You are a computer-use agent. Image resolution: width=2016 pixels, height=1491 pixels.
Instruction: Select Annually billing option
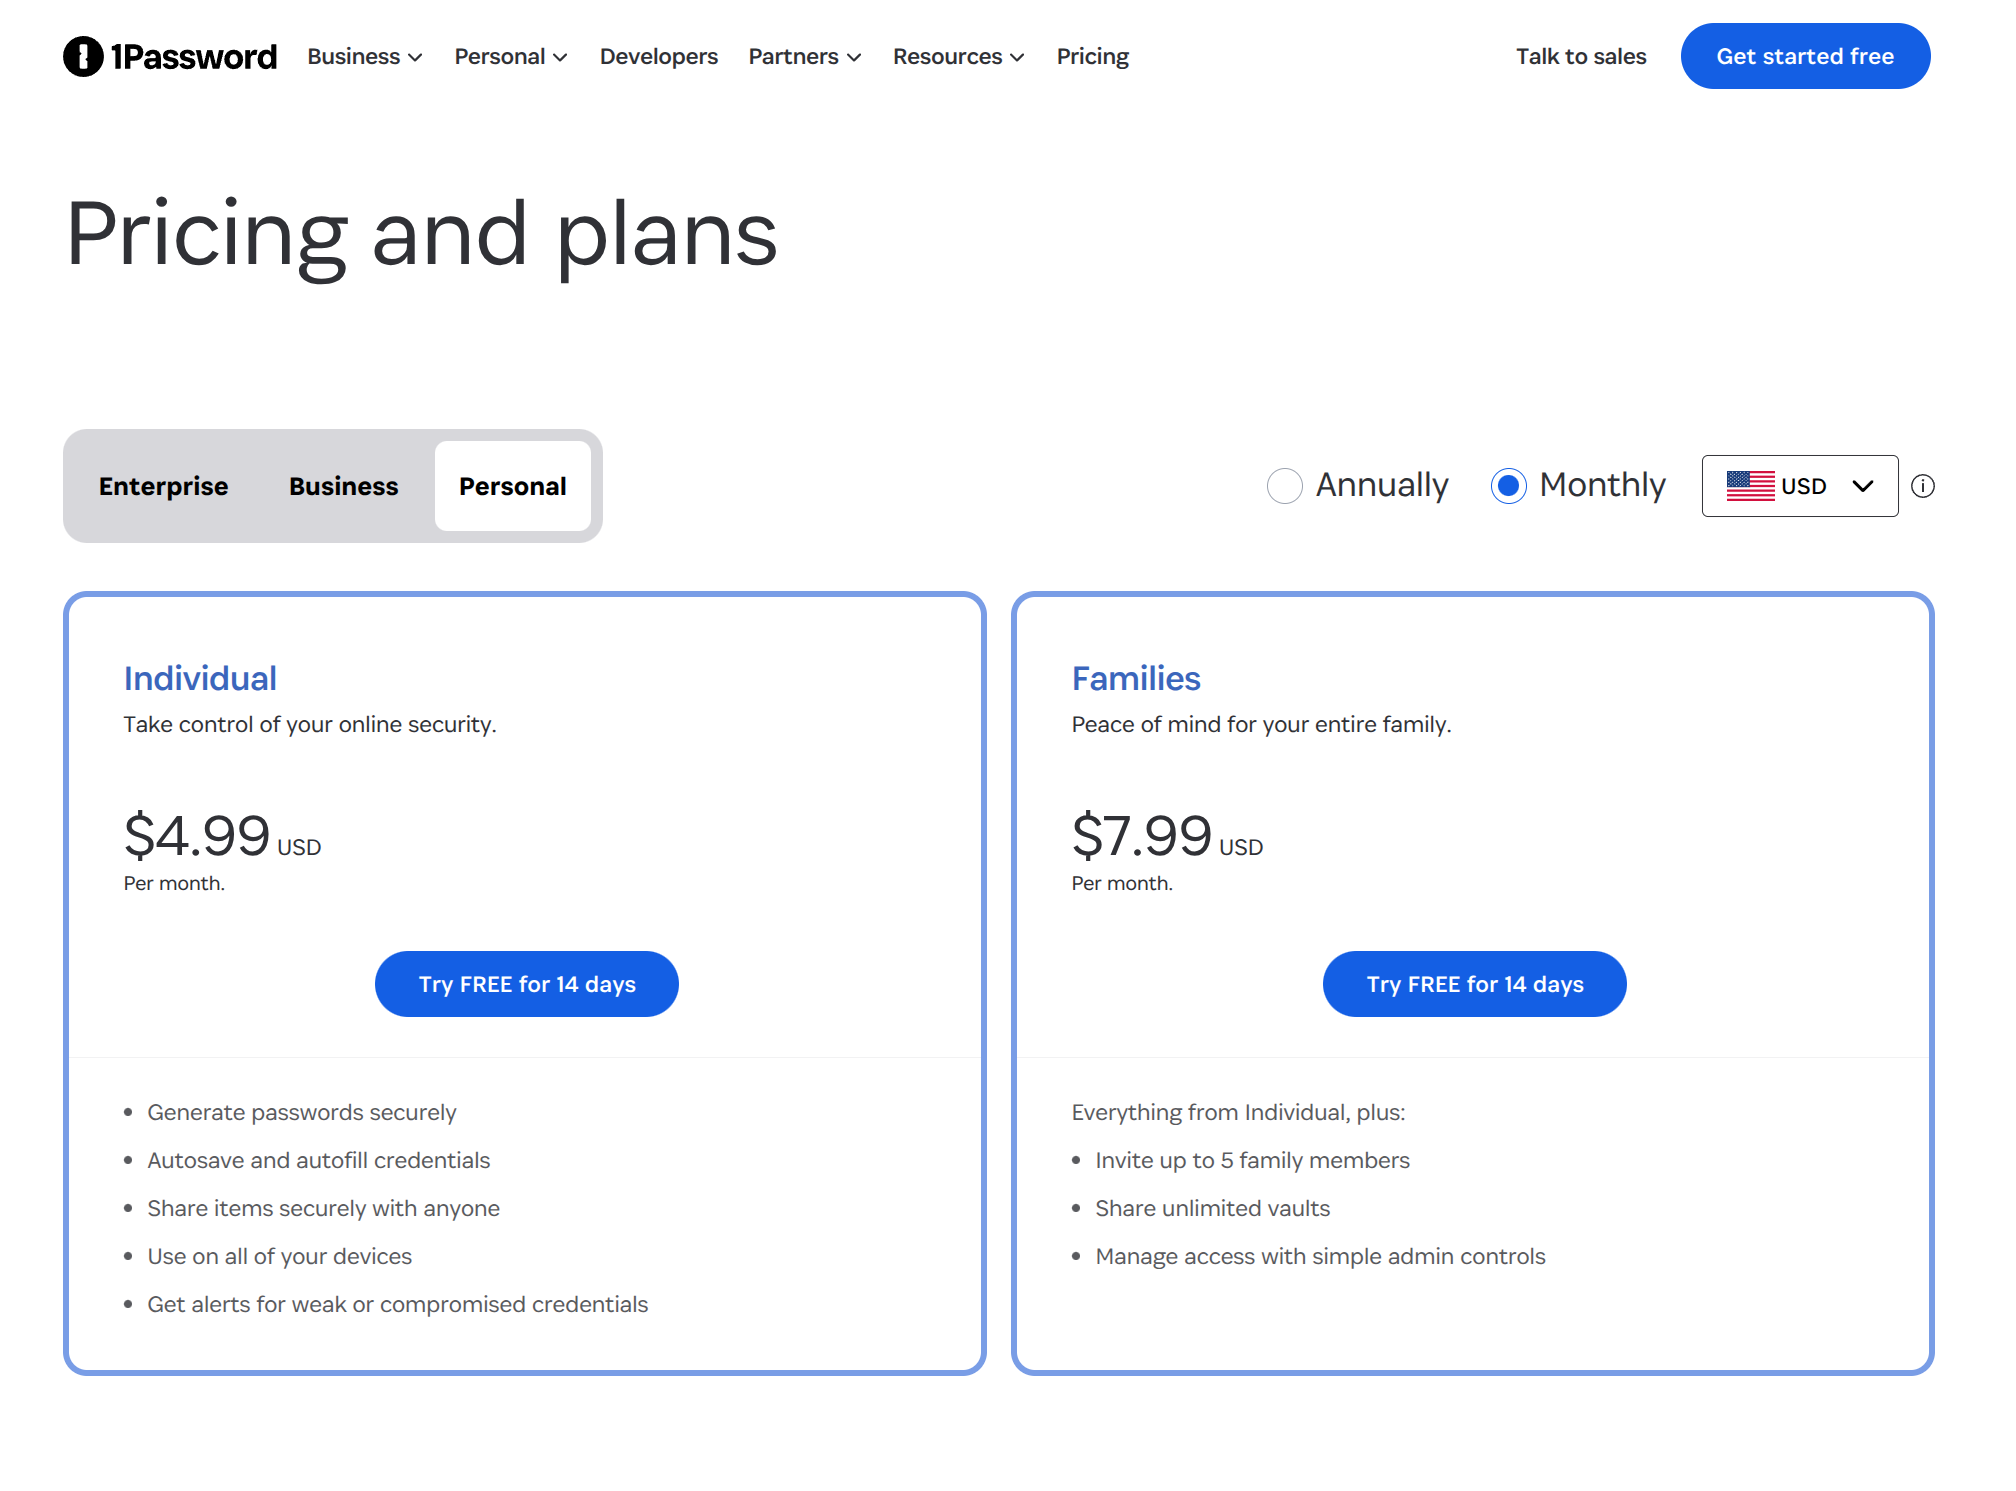pyautogui.click(x=1285, y=486)
